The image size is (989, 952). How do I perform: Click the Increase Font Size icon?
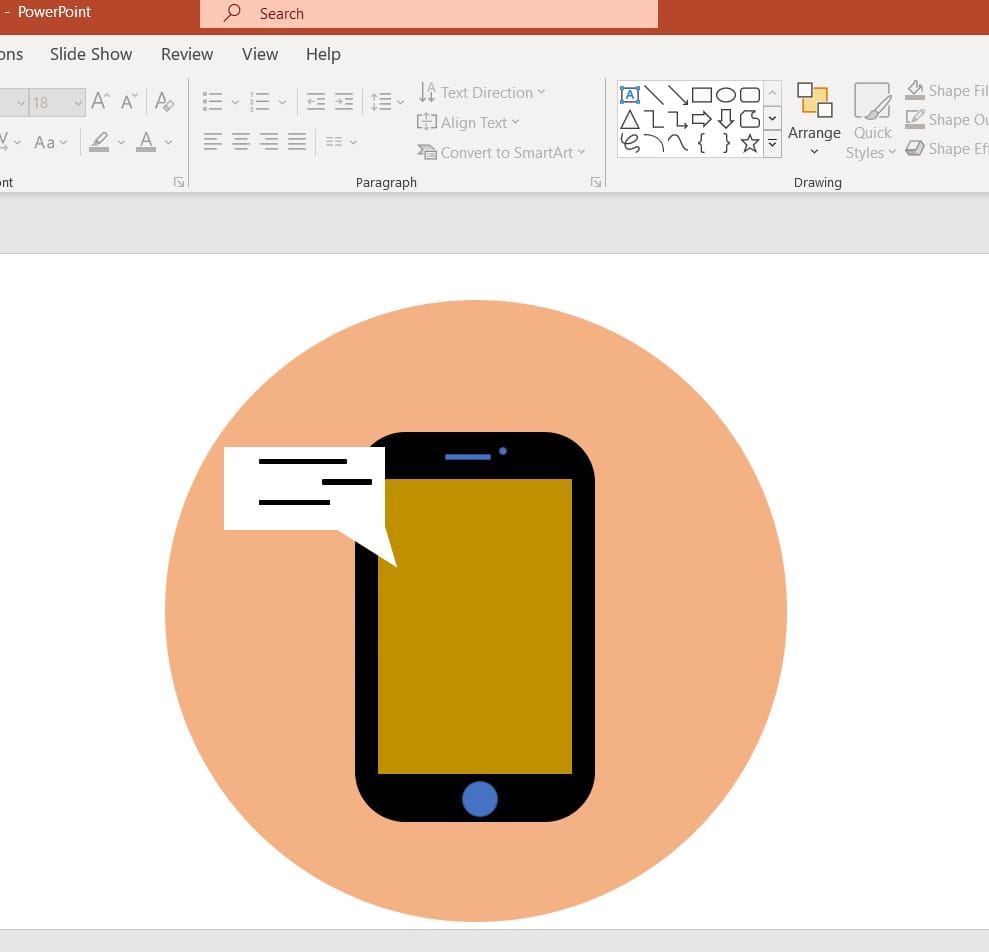(100, 102)
